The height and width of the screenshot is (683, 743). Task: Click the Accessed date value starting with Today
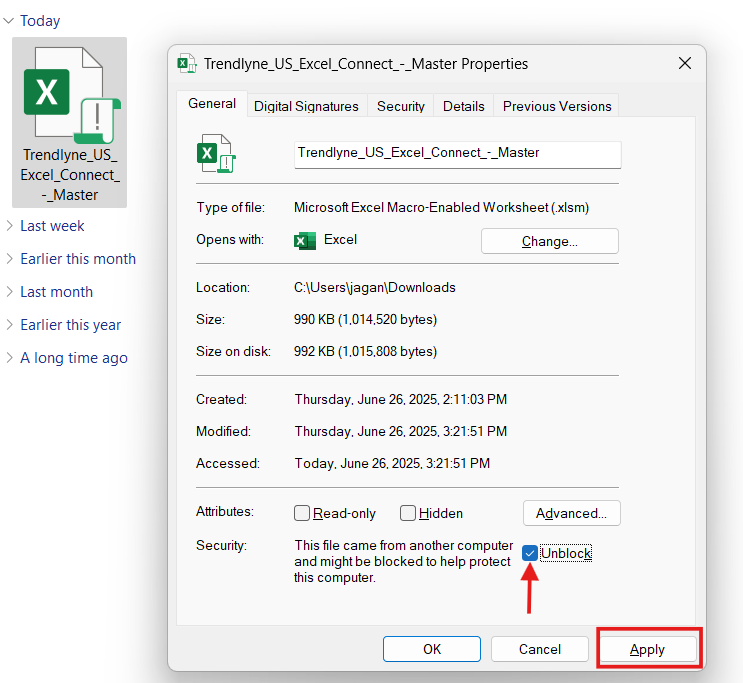[392, 463]
